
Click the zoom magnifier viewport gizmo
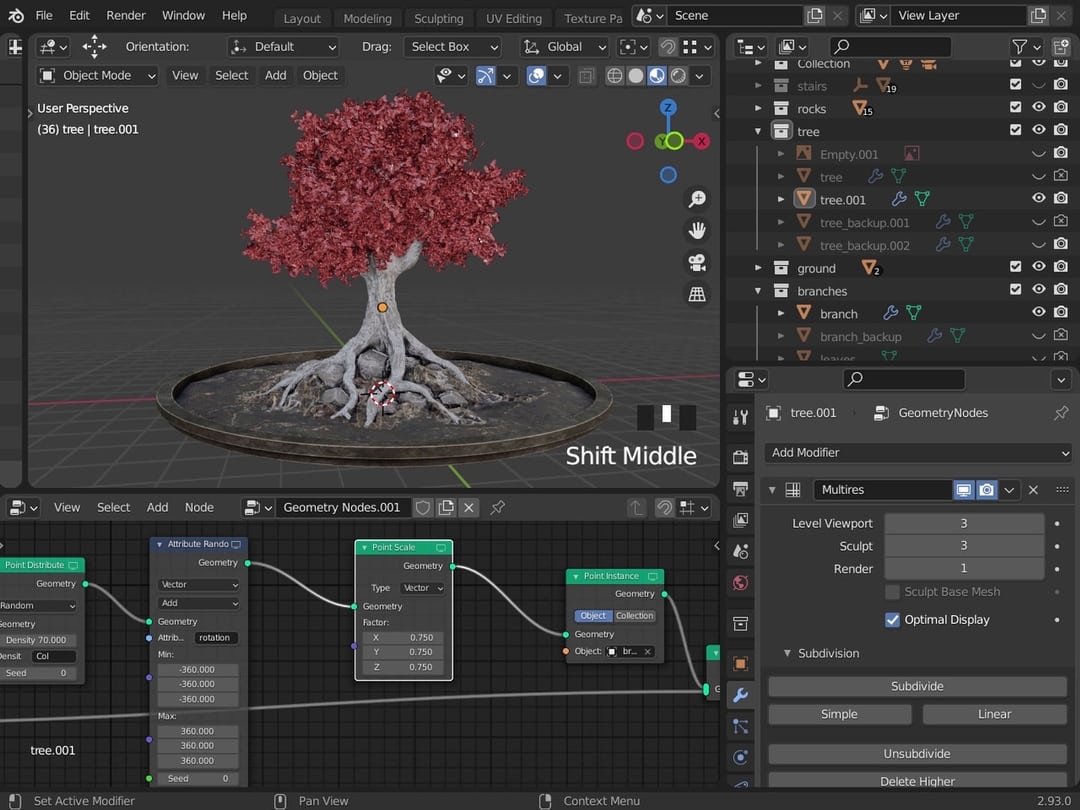pyautogui.click(x=697, y=199)
